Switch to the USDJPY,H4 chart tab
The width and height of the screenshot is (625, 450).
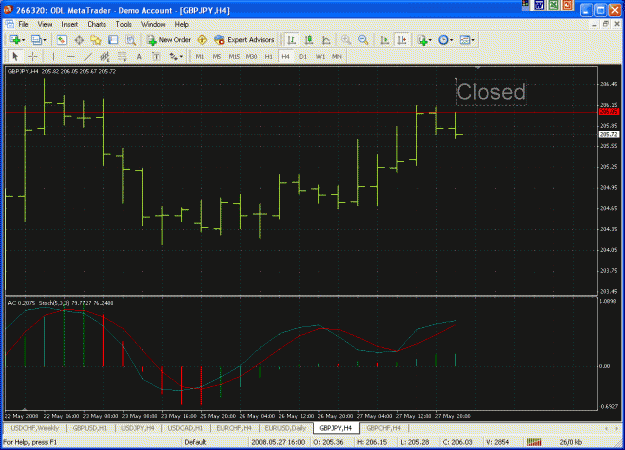point(138,428)
